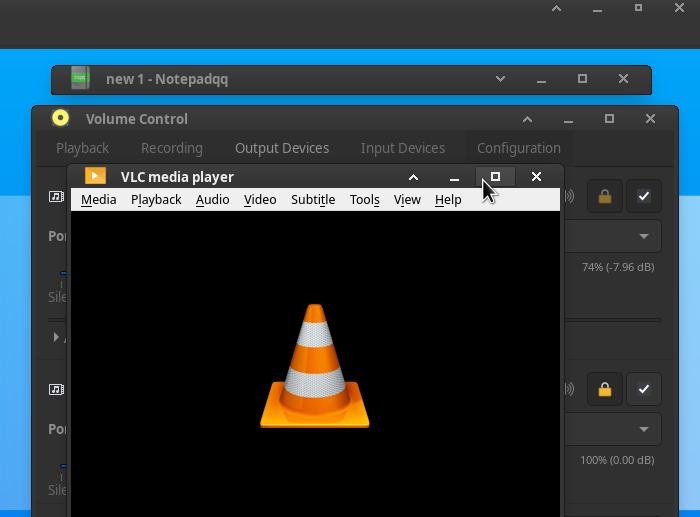The image size is (700, 517).
Task: Expand Advanced section in Volume Control
Action: (56, 337)
